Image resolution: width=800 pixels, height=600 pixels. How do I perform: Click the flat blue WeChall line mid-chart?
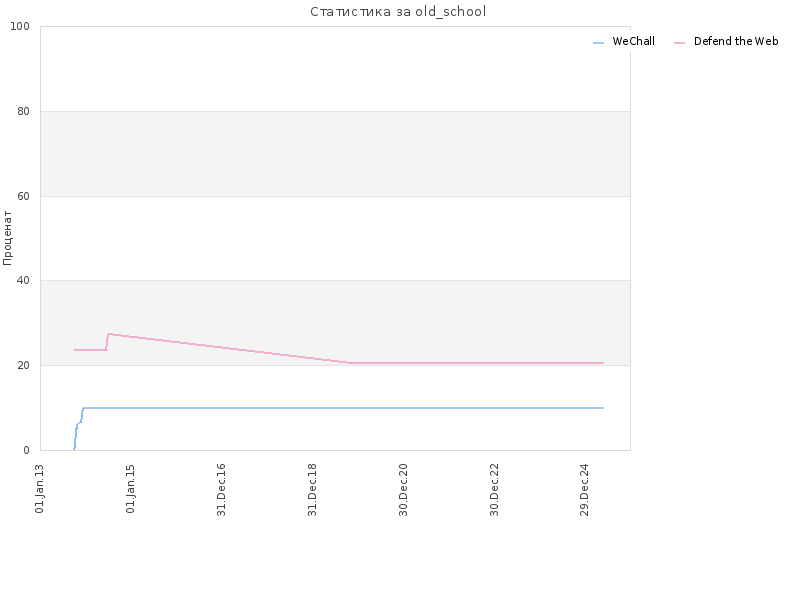(343, 408)
